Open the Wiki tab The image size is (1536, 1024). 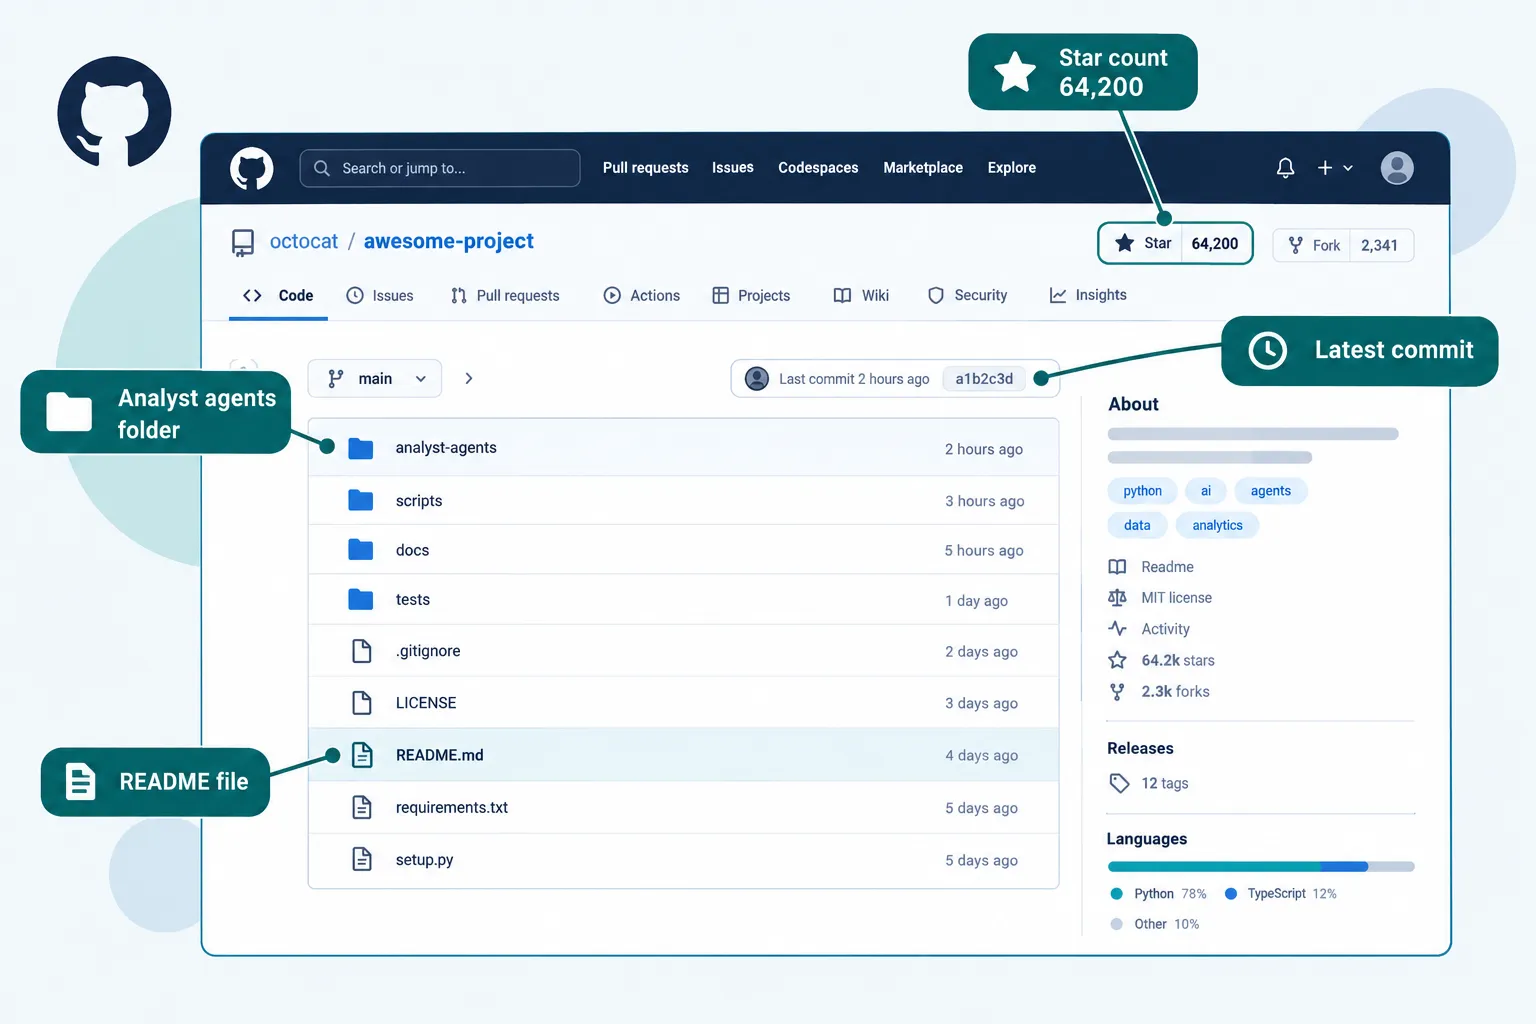(861, 296)
